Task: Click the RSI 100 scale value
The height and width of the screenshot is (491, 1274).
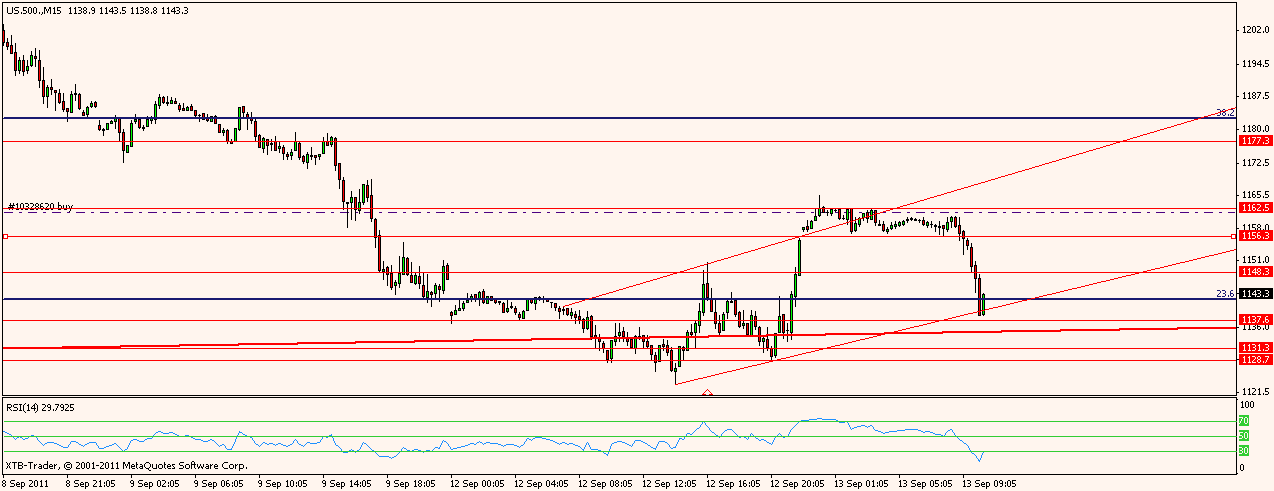Action: [x=1247, y=405]
